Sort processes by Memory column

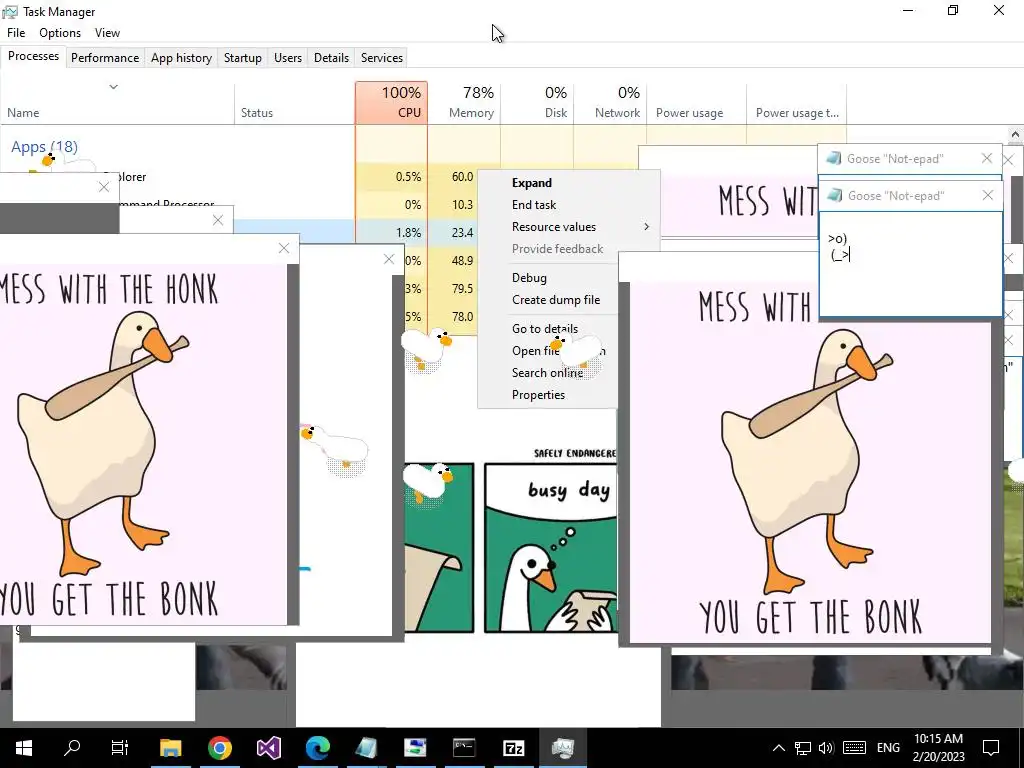click(x=464, y=103)
